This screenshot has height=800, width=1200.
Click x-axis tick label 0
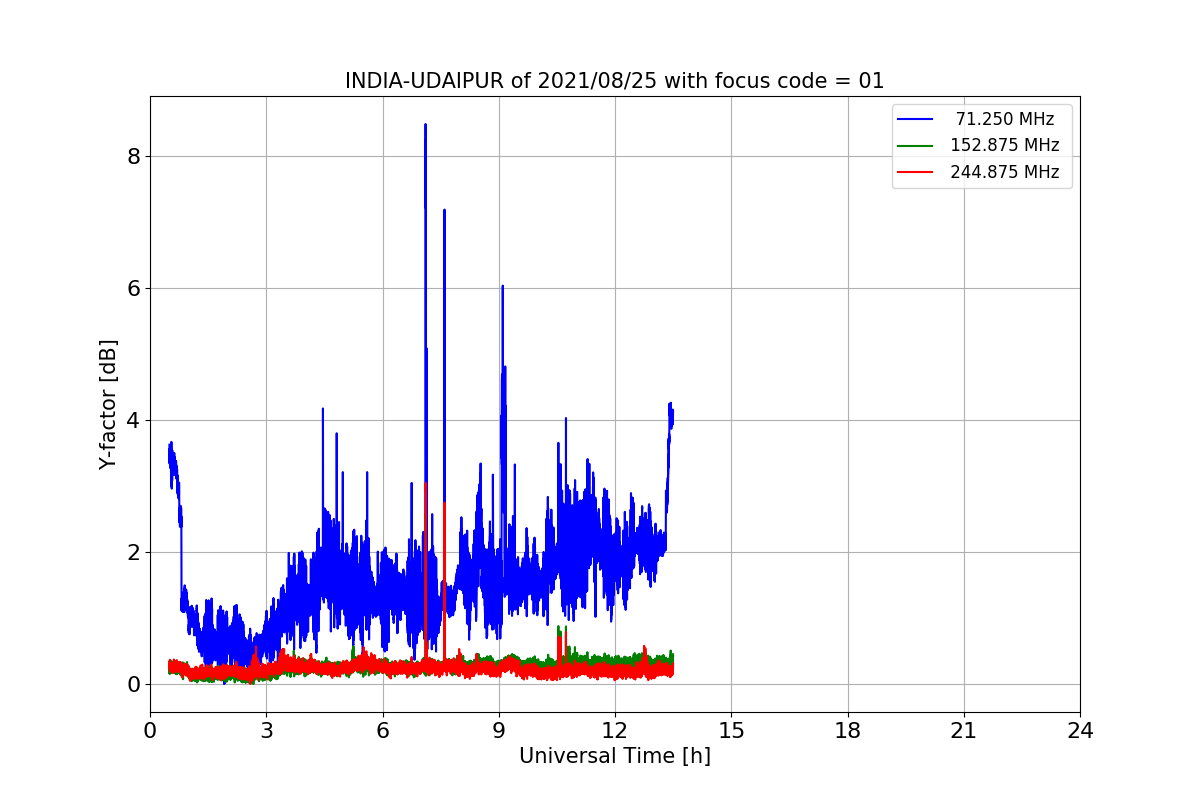coord(150,731)
